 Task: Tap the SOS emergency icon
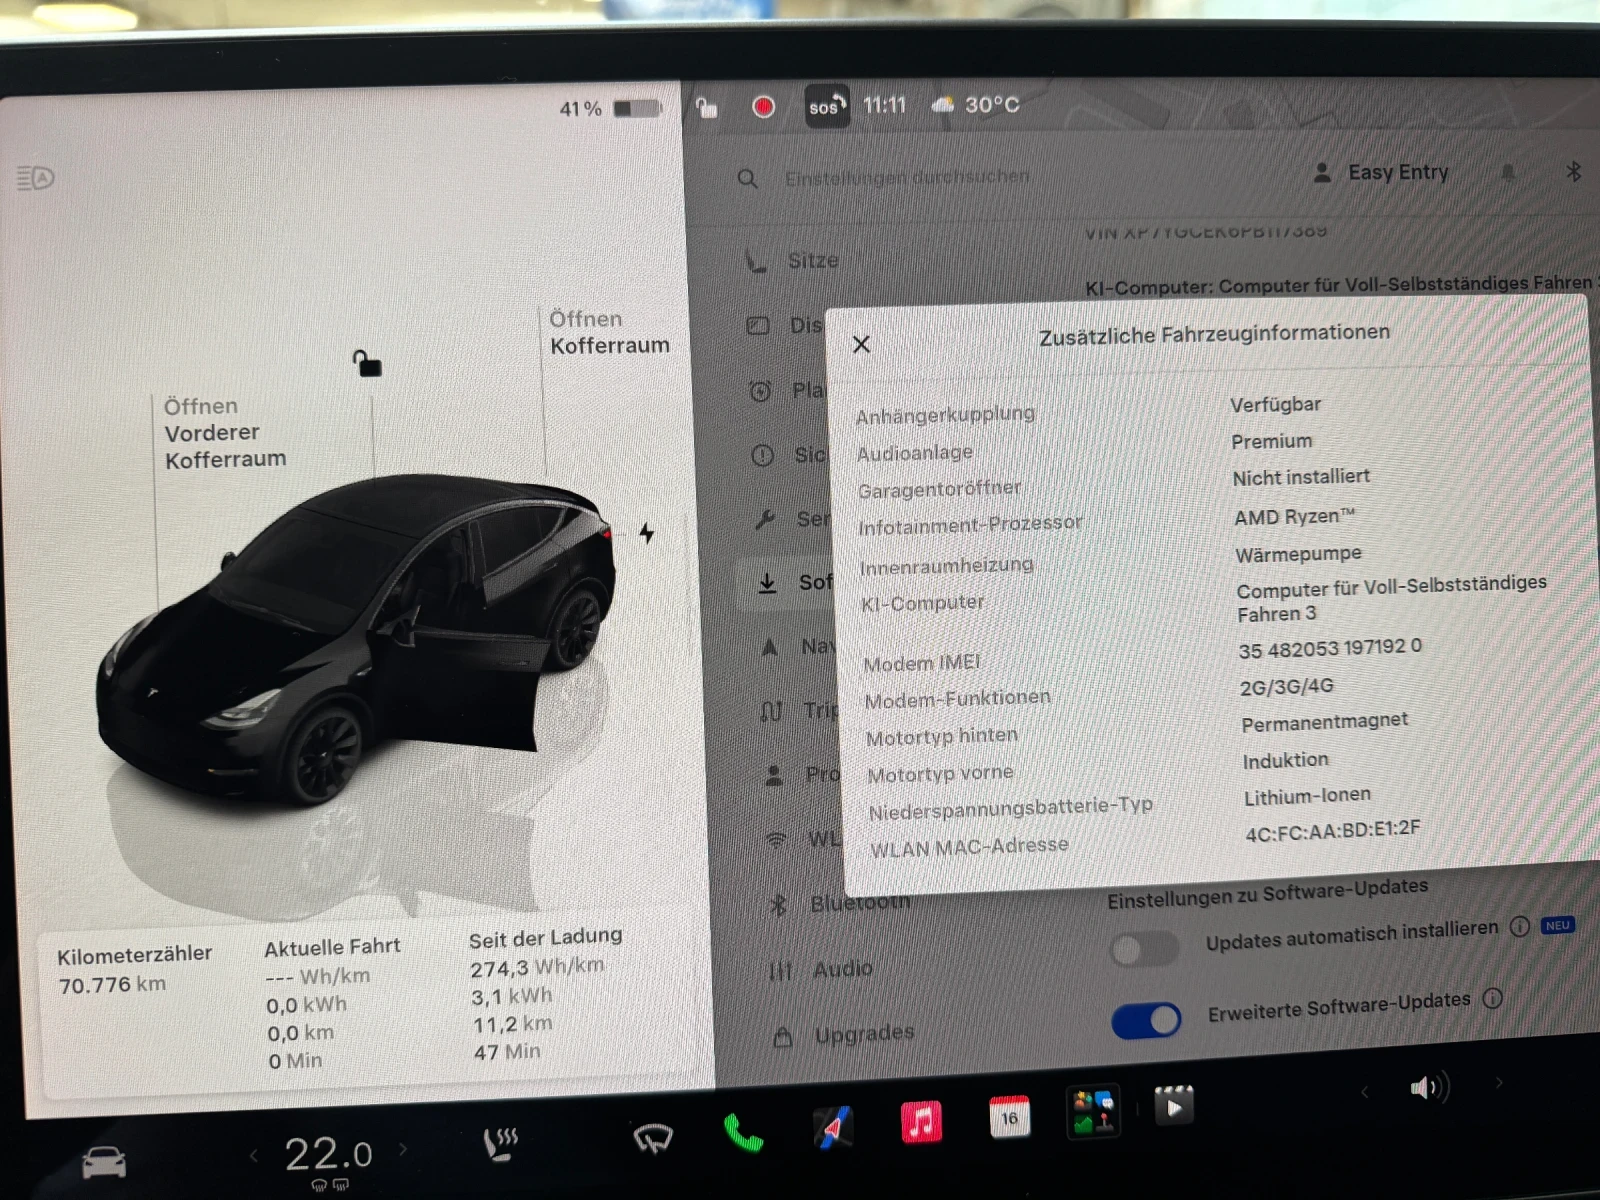tap(827, 106)
